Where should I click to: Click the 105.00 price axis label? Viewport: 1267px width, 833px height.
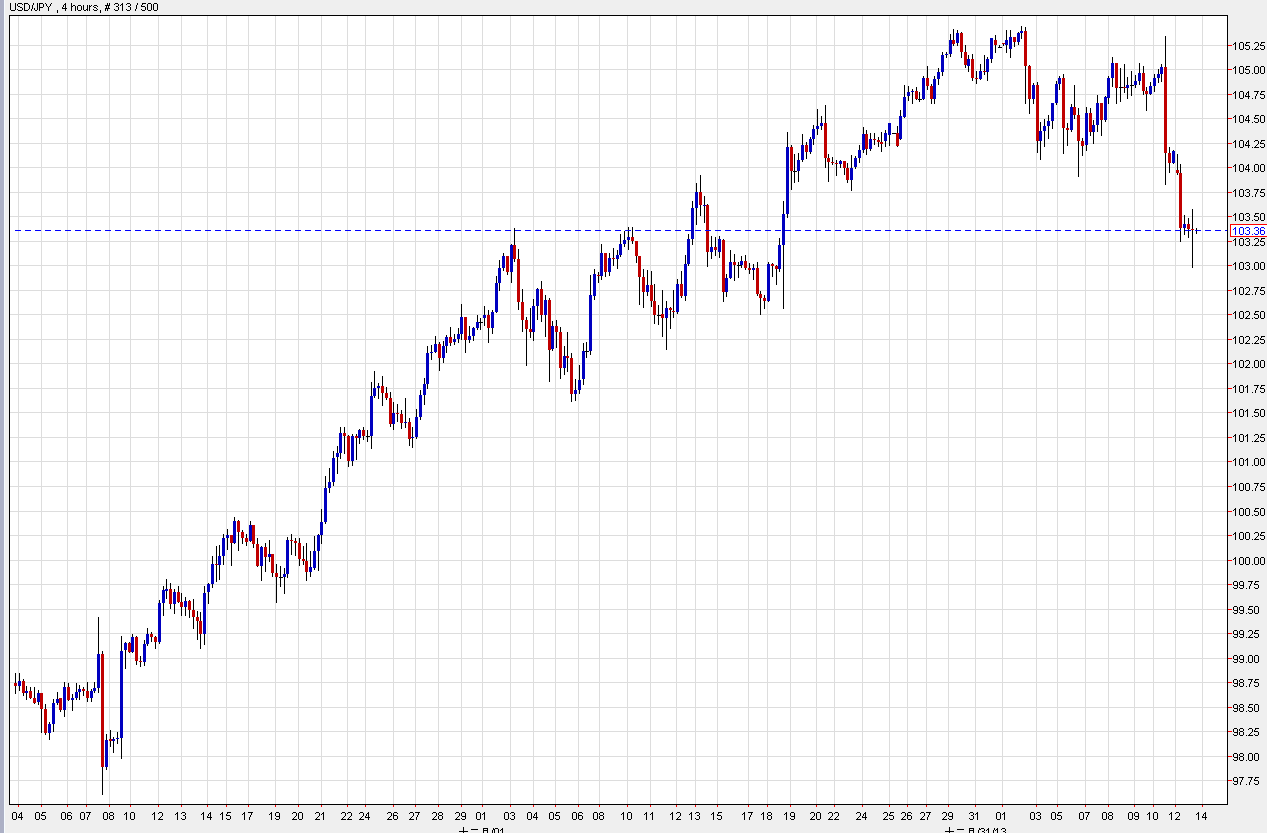click(1248, 70)
